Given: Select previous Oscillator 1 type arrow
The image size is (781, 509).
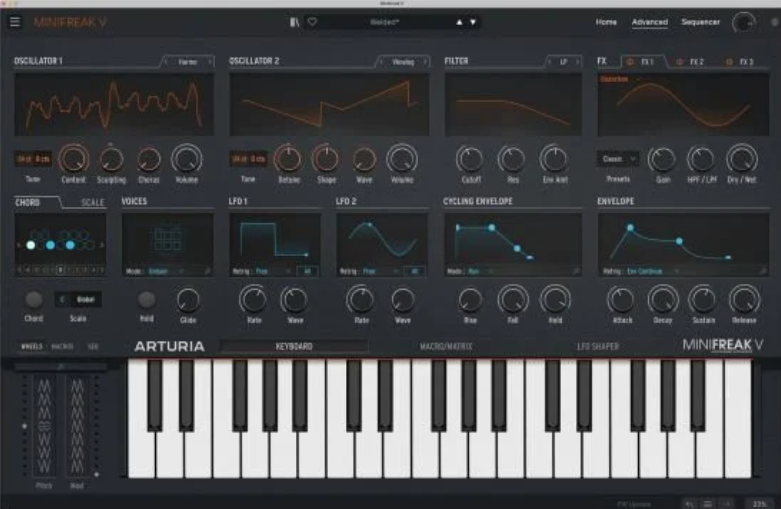Looking at the screenshot, I should 166,62.
